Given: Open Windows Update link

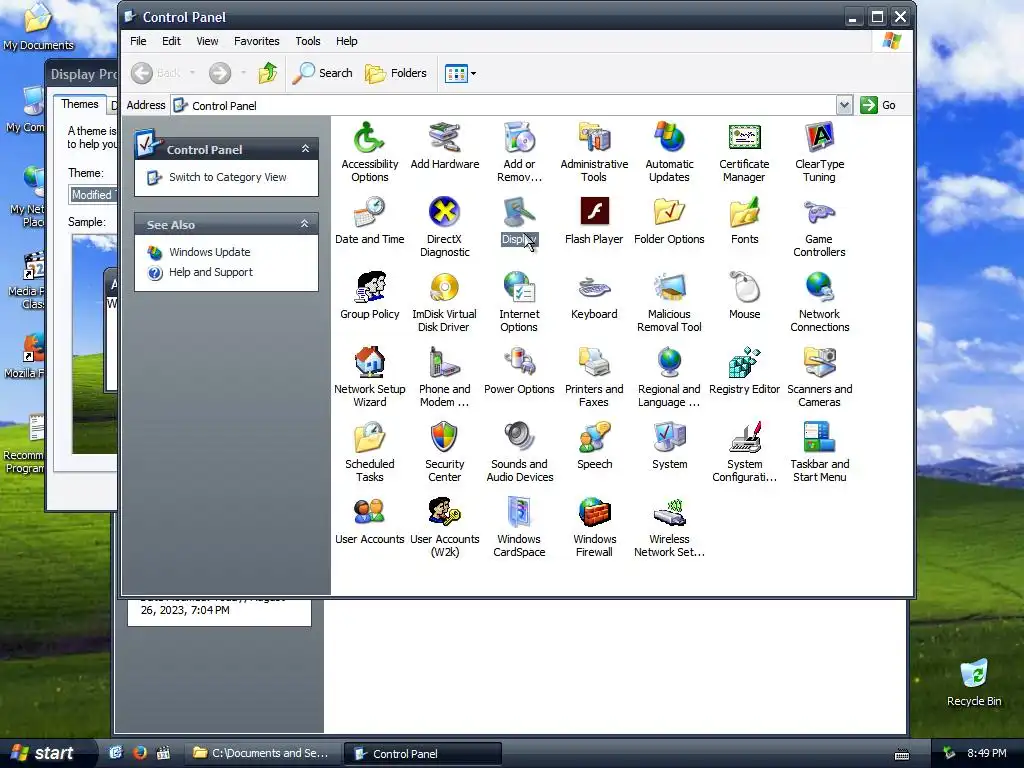Looking at the screenshot, I should click(210, 252).
